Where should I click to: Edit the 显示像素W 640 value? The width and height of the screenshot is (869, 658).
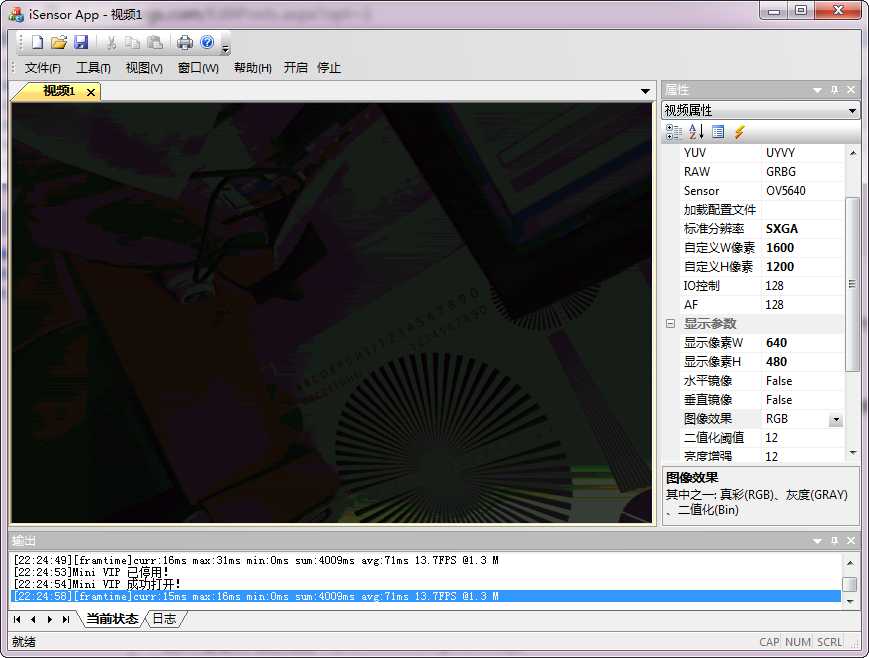(803, 343)
